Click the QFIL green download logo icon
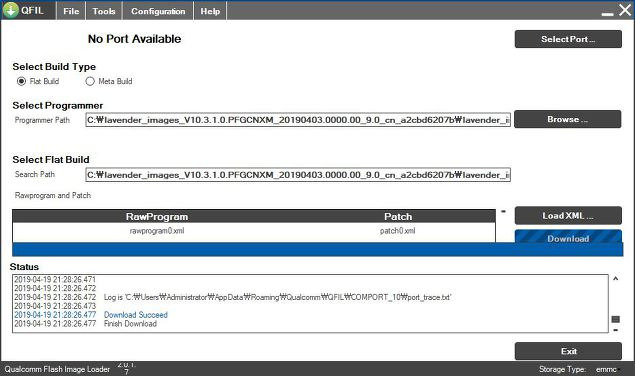635x376 pixels. point(11,10)
